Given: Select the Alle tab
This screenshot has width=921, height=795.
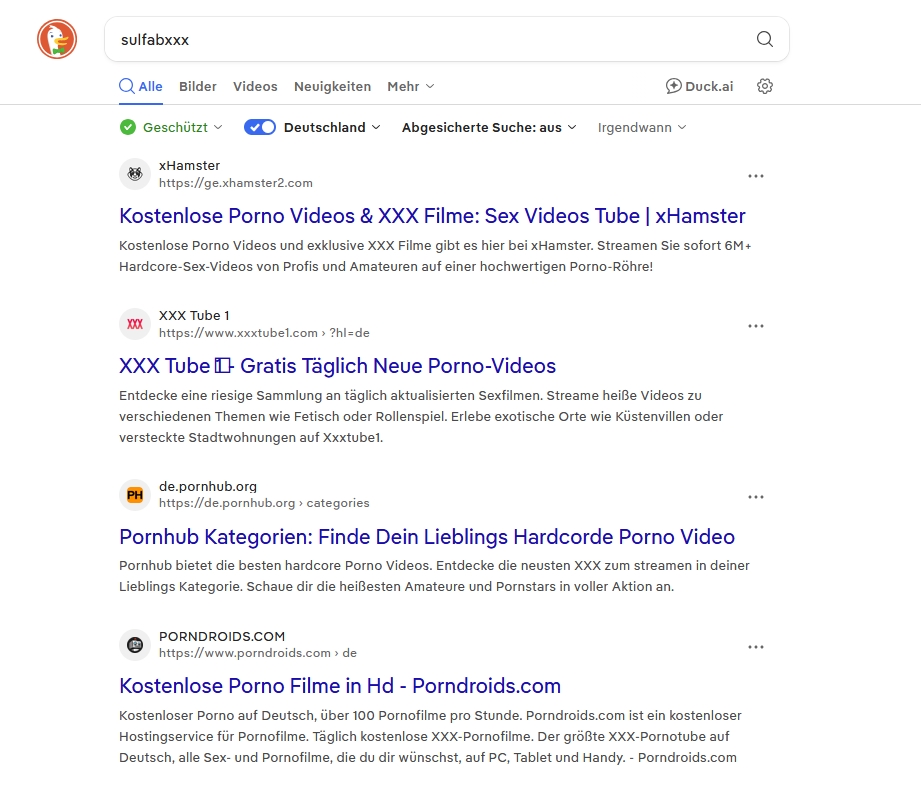Looking at the screenshot, I should click(141, 86).
